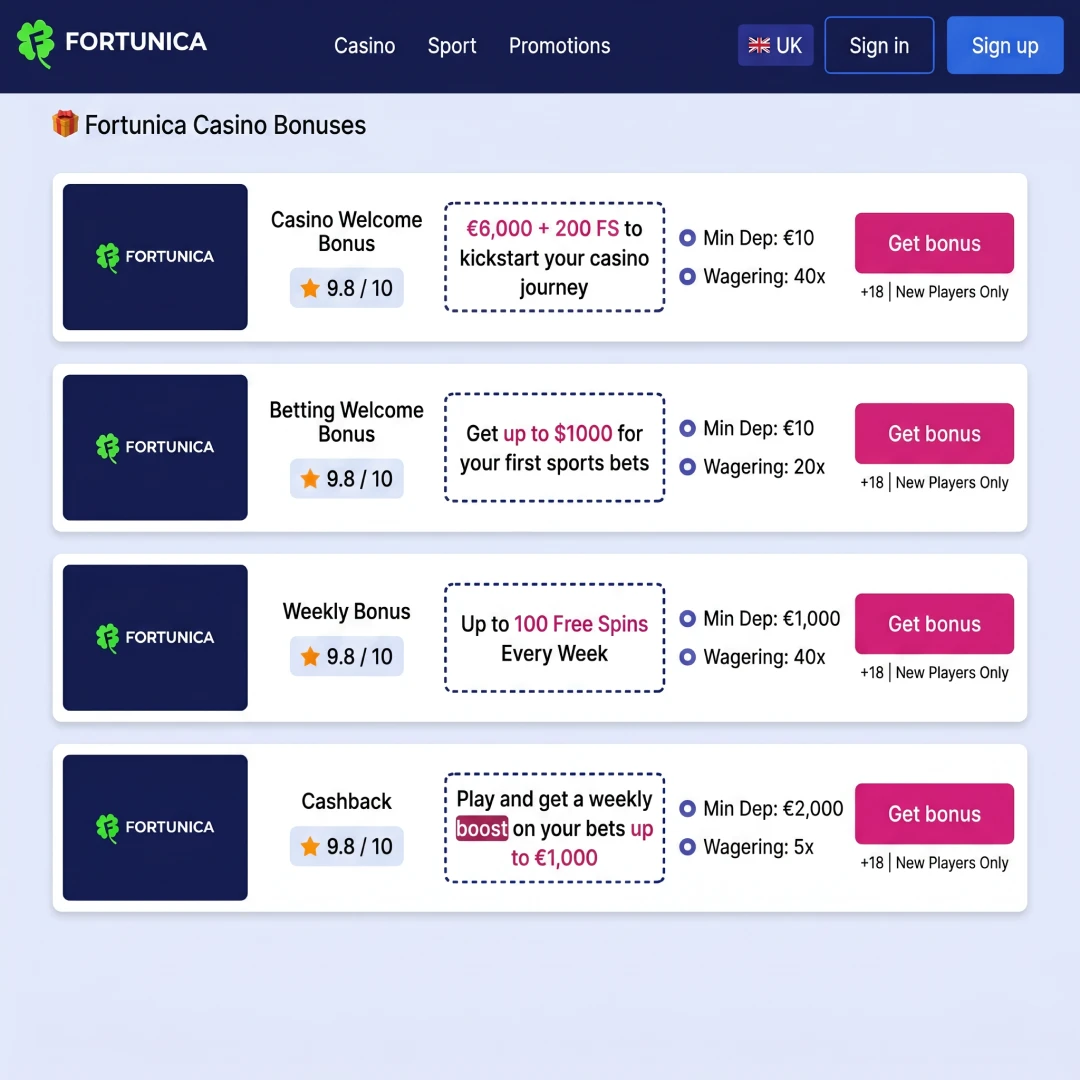Click the UK flag icon
Viewport: 1080px width, 1080px height.
757,45
